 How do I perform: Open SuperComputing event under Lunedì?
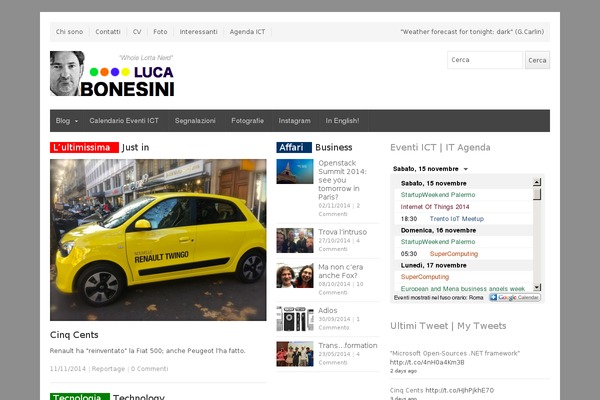pos(425,277)
